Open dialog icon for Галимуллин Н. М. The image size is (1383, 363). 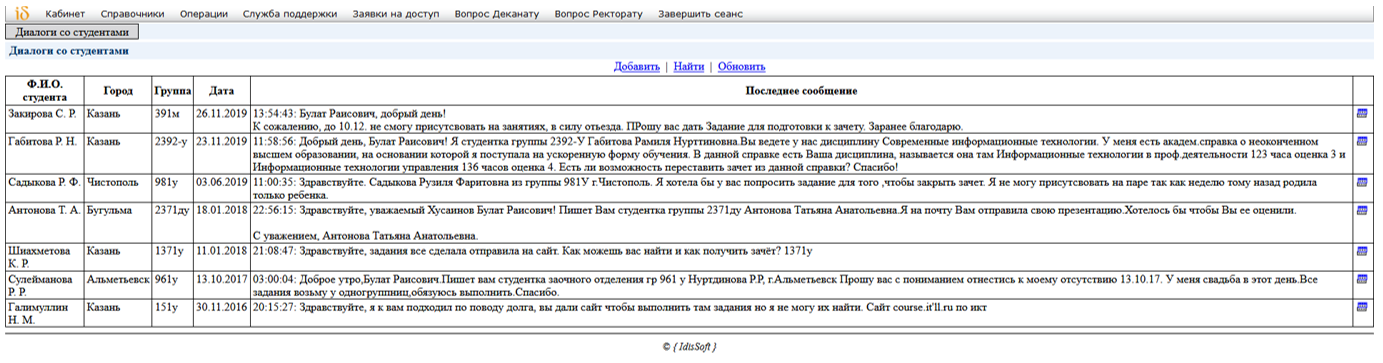coord(1362,308)
